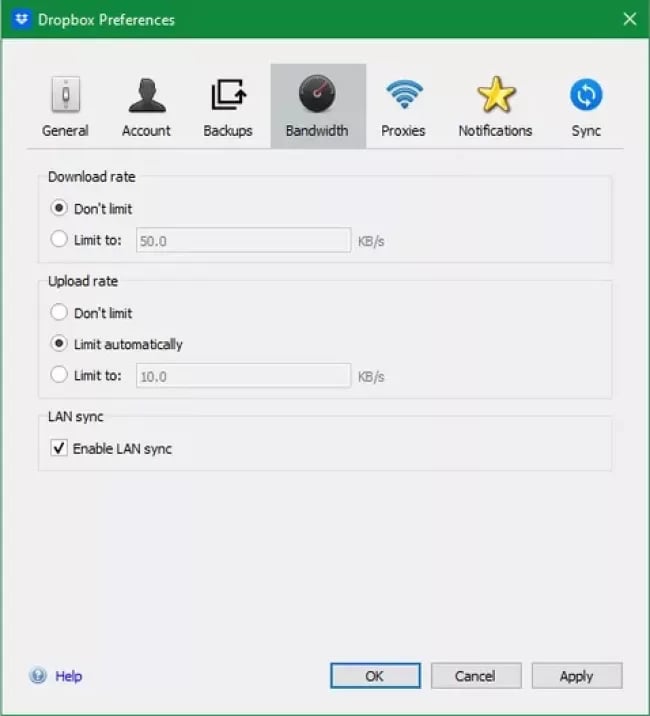Click the Cancel button

point(476,676)
